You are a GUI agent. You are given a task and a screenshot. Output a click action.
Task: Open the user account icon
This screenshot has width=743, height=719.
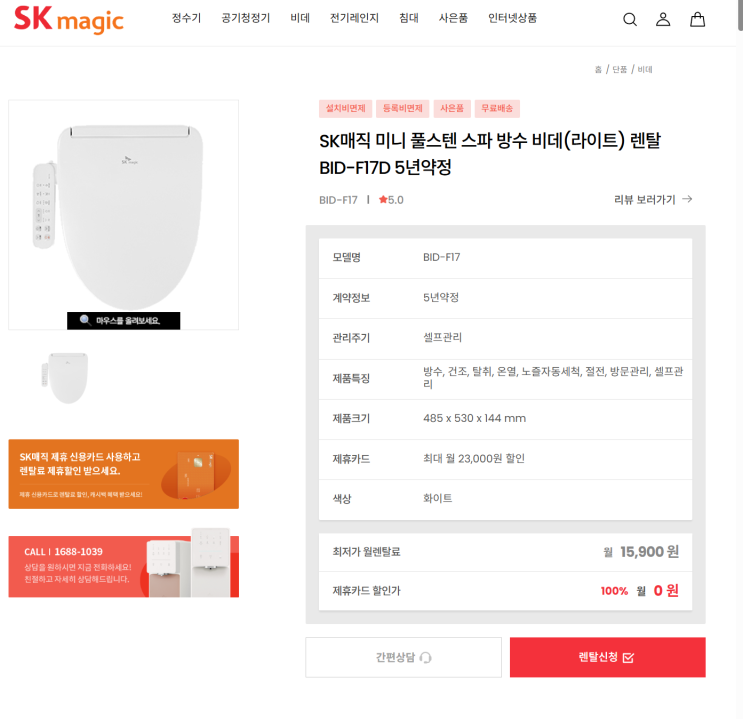tap(663, 19)
